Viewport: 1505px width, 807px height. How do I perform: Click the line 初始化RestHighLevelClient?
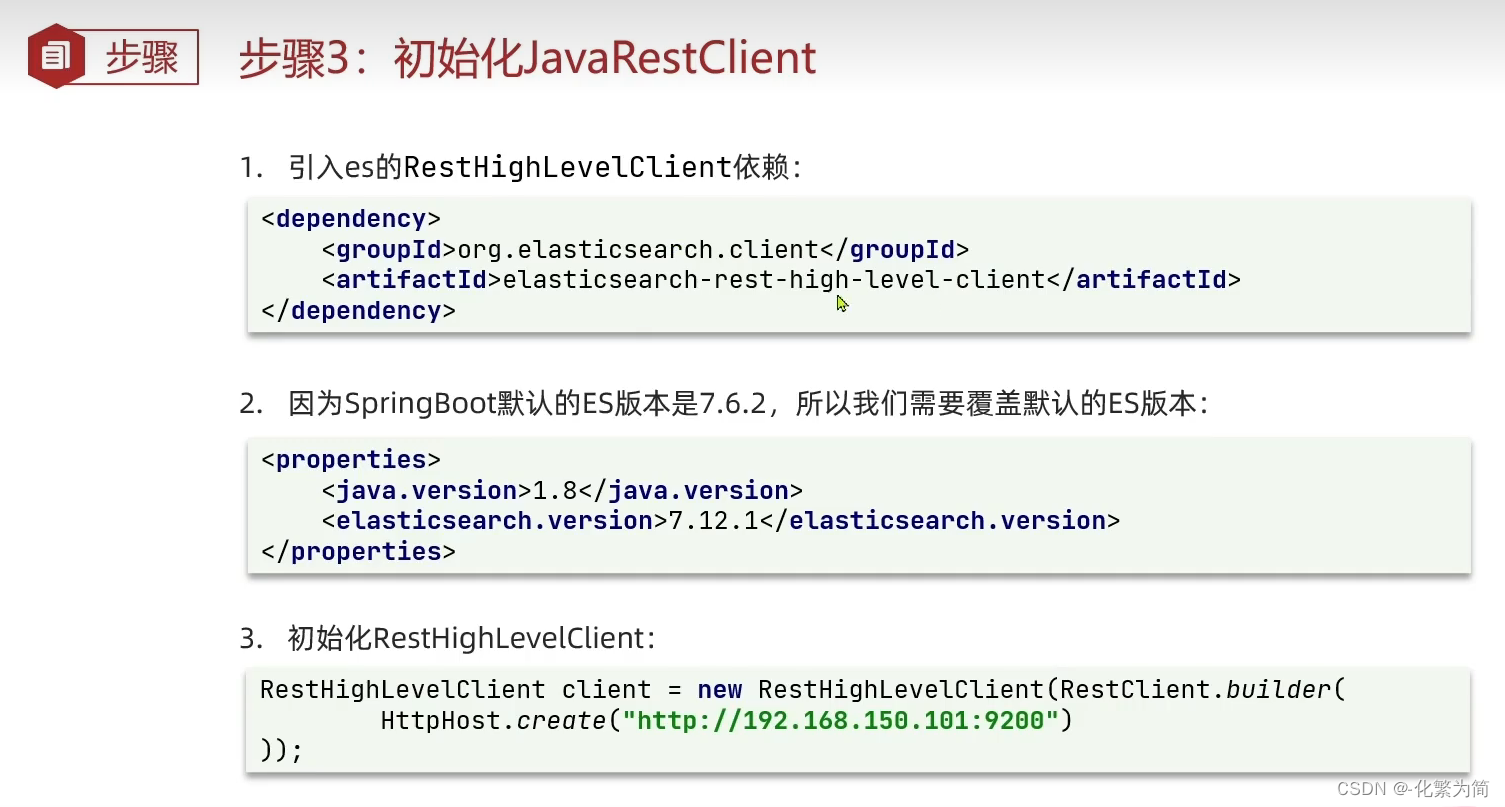448,638
